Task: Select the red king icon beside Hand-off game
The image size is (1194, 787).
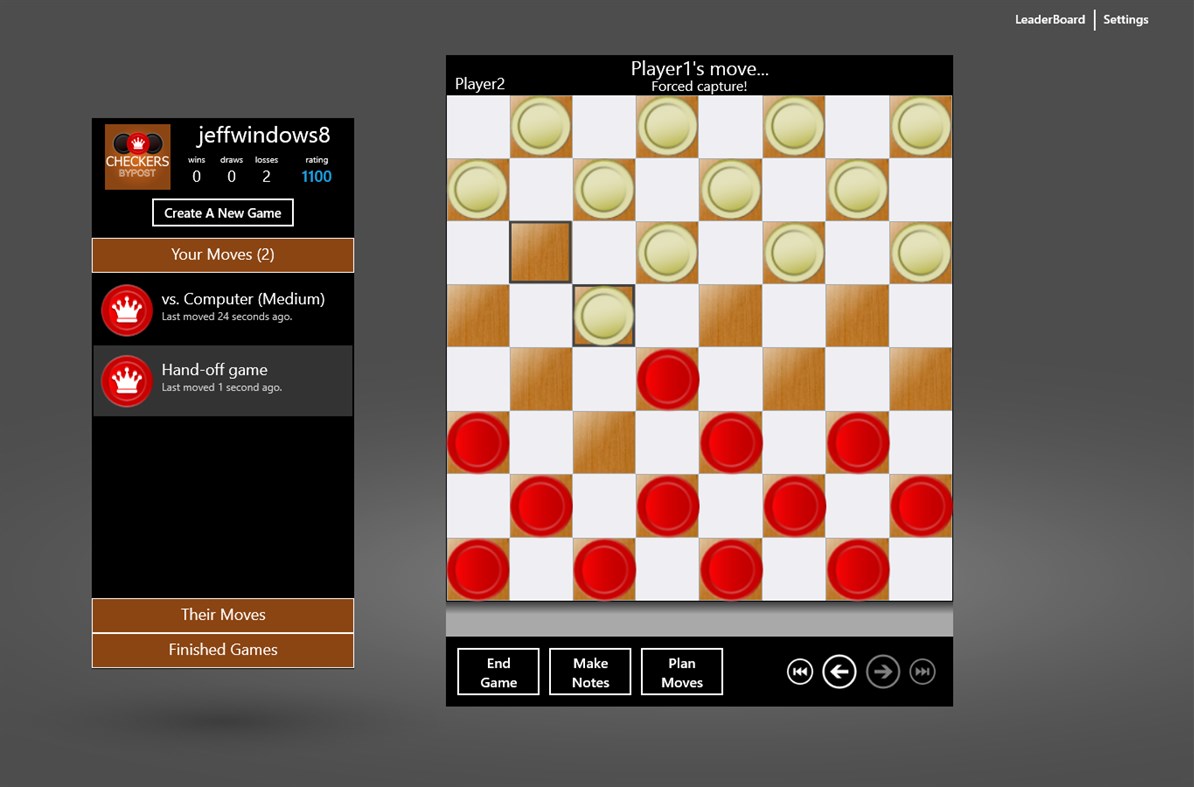Action: pyautogui.click(x=126, y=381)
